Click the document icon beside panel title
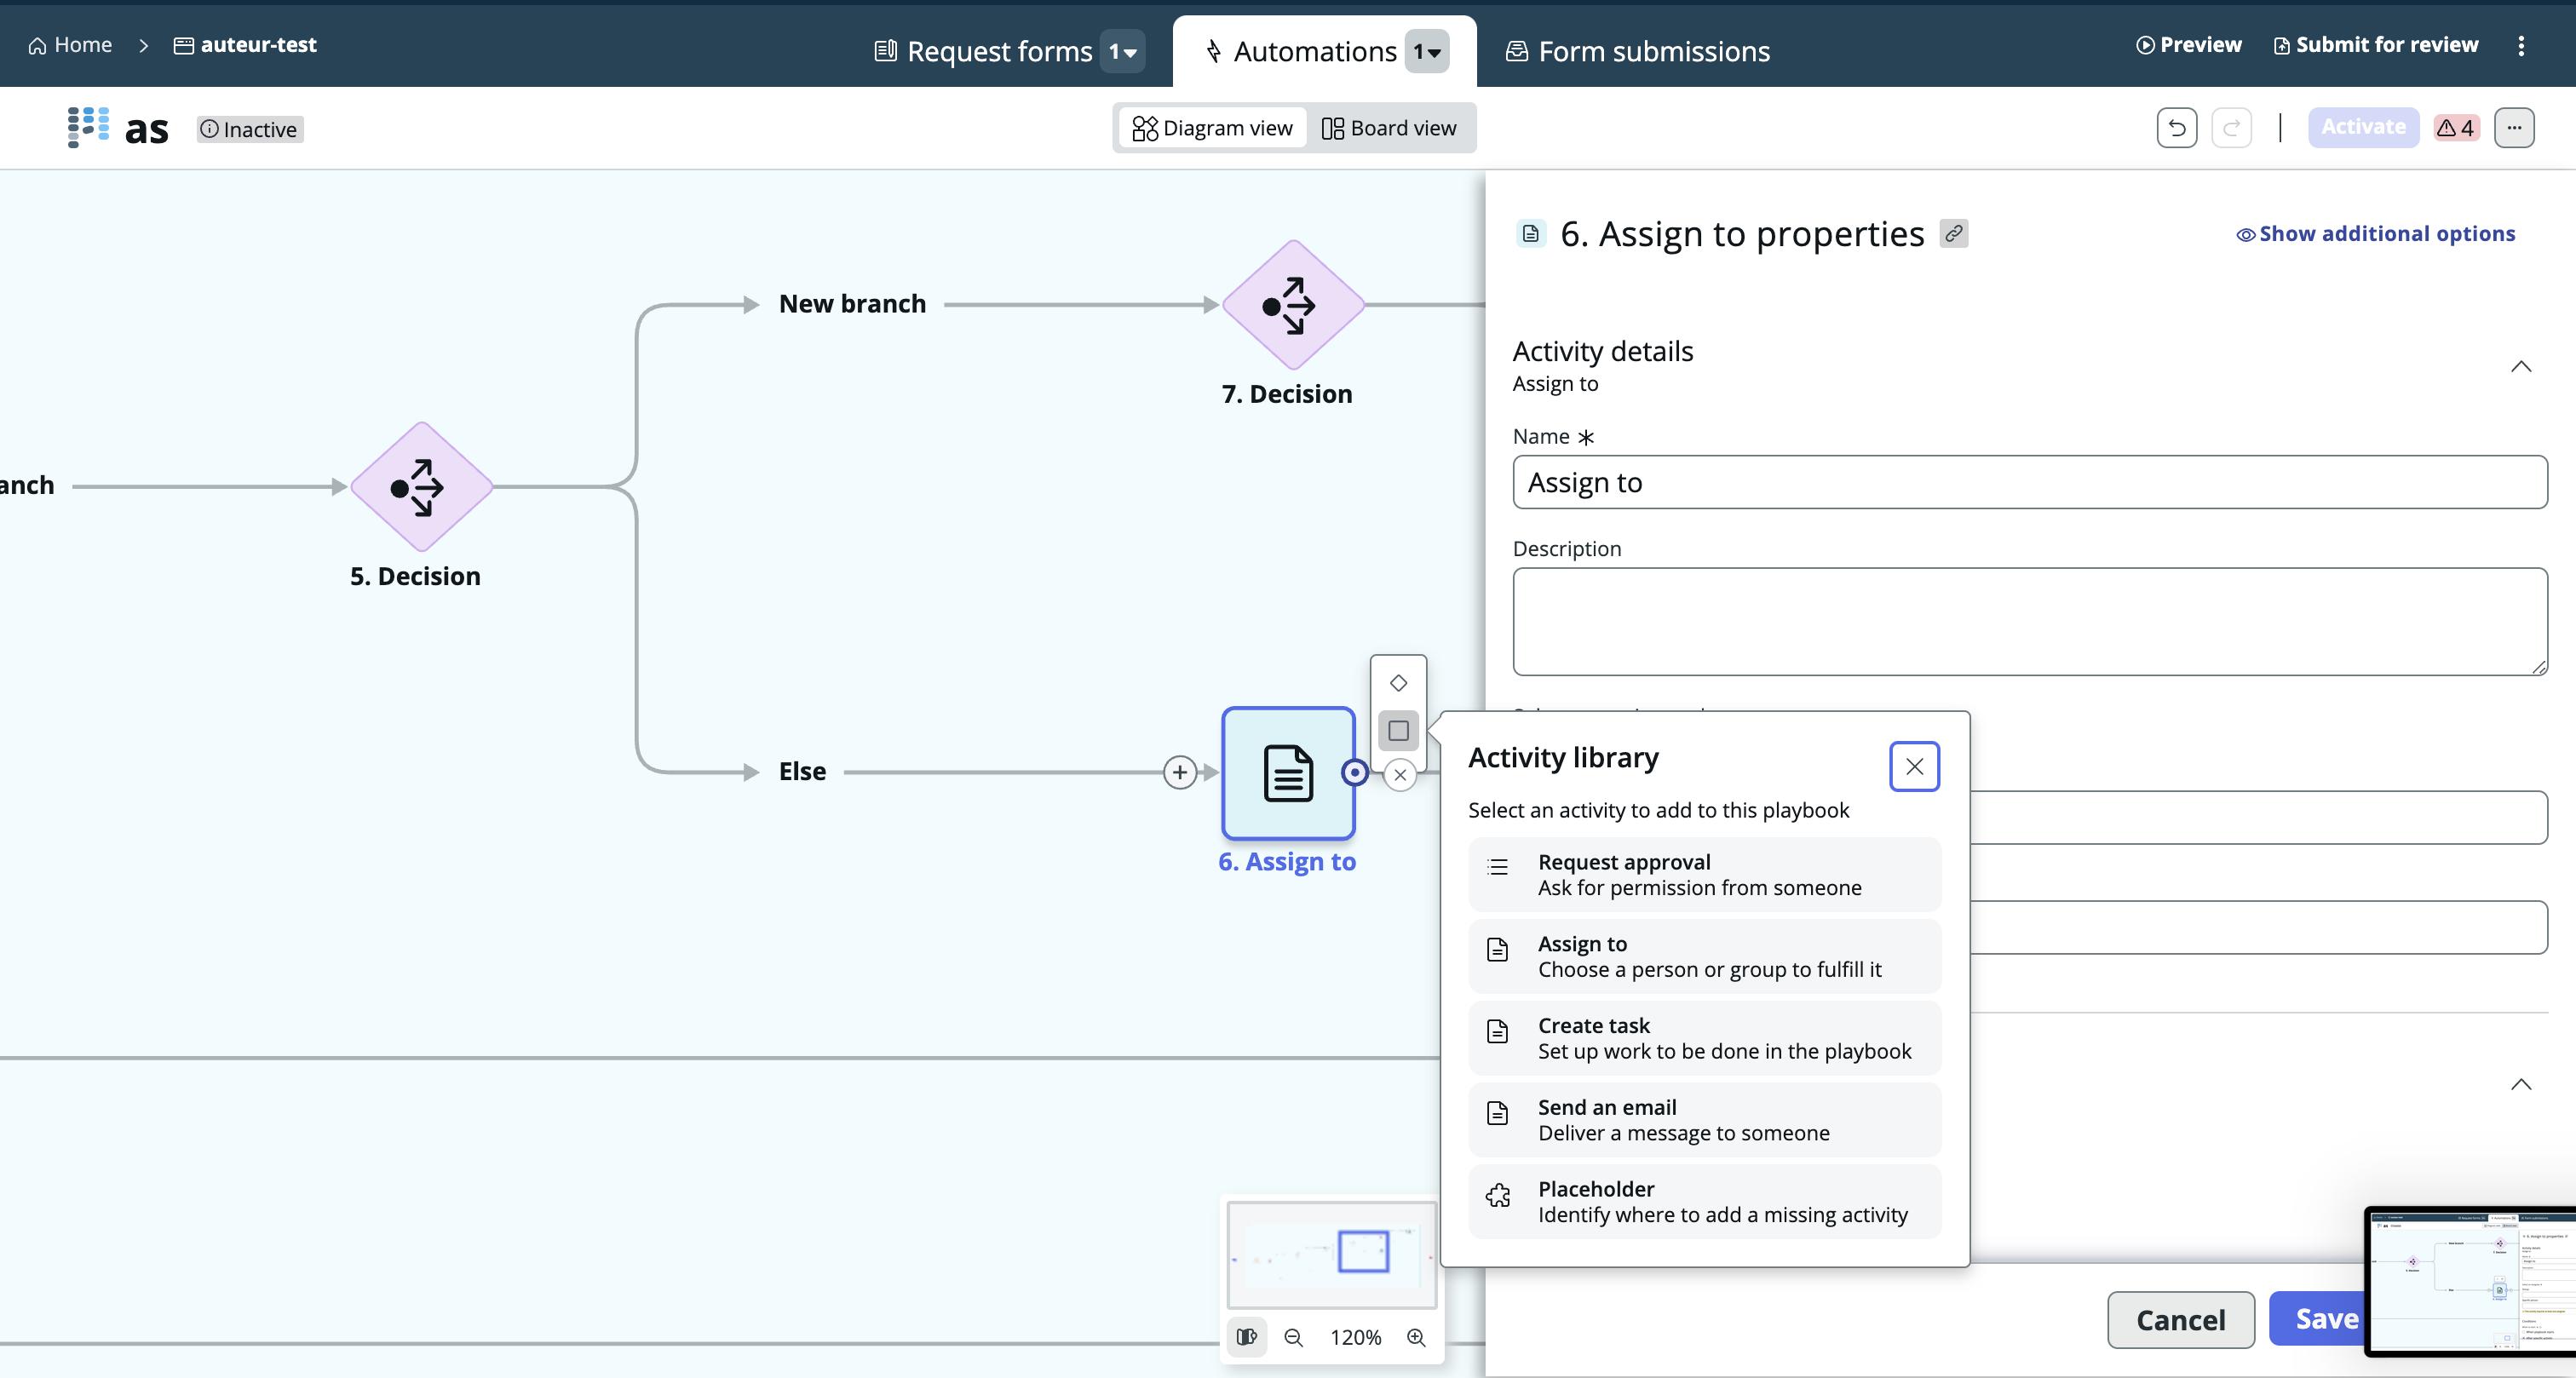The height and width of the screenshot is (1378, 2576). tap(1530, 233)
